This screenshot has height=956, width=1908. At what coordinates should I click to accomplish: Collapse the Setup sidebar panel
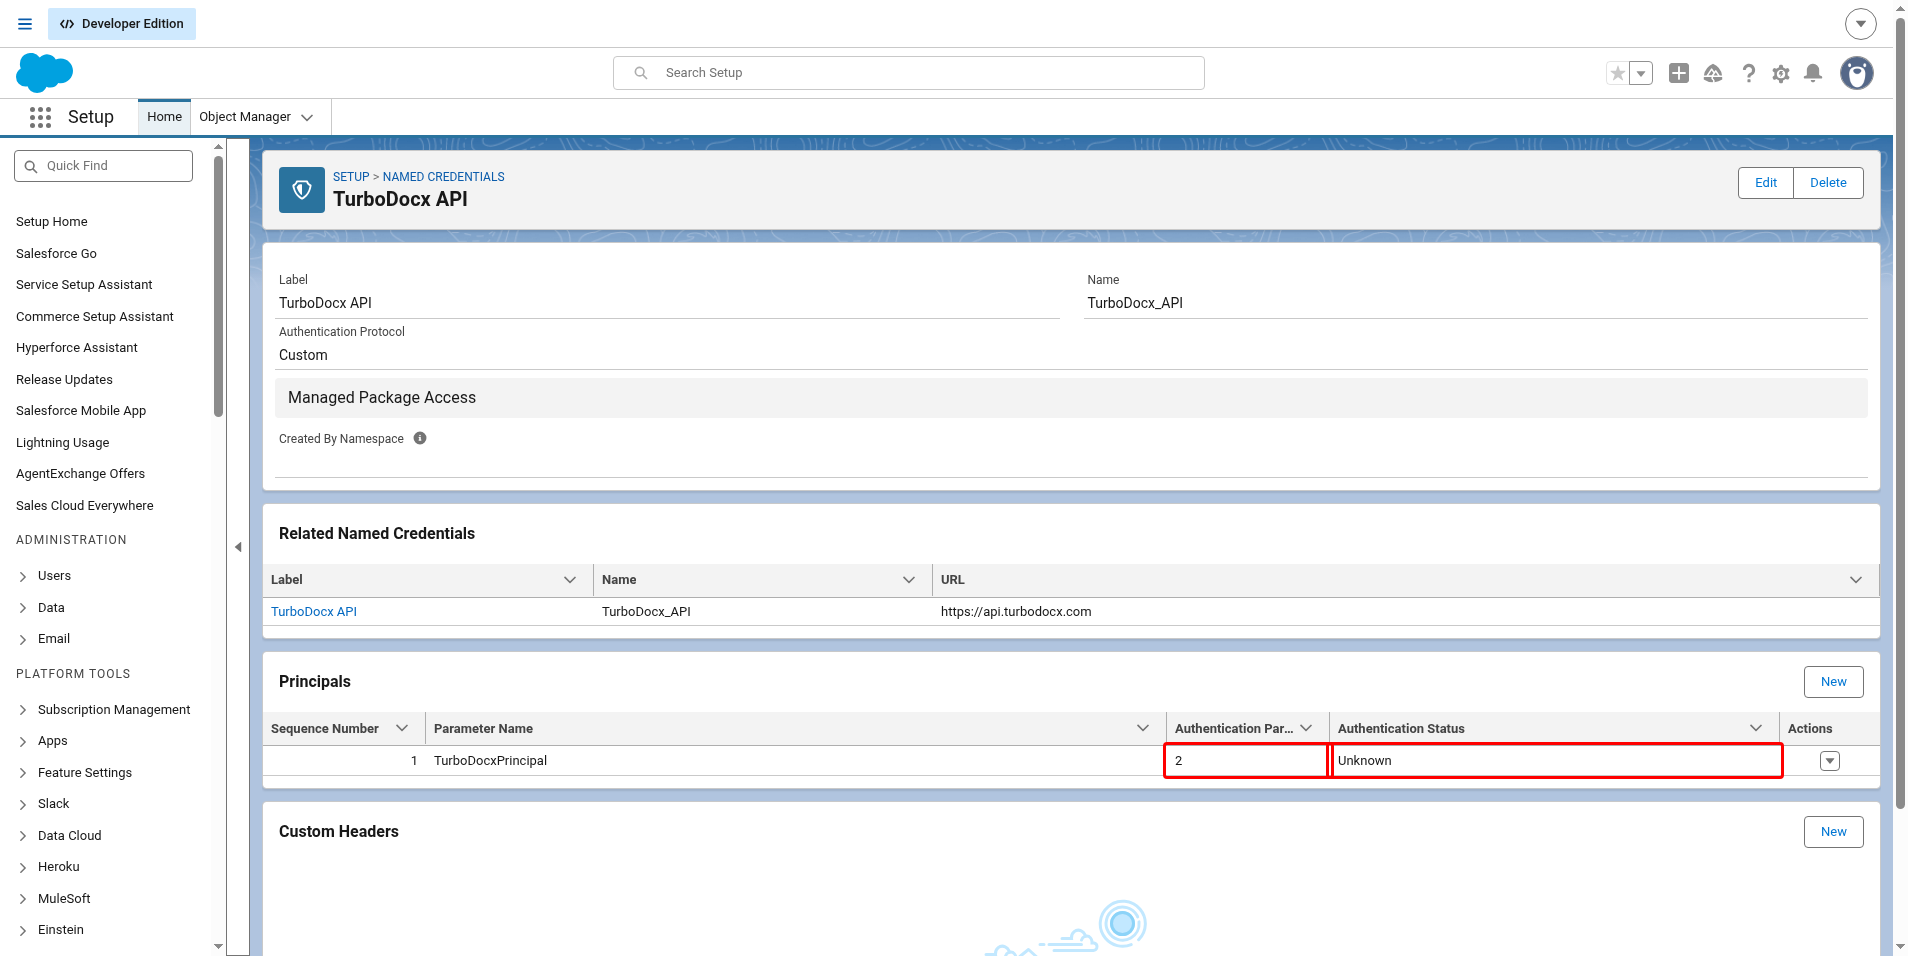point(238,547)
